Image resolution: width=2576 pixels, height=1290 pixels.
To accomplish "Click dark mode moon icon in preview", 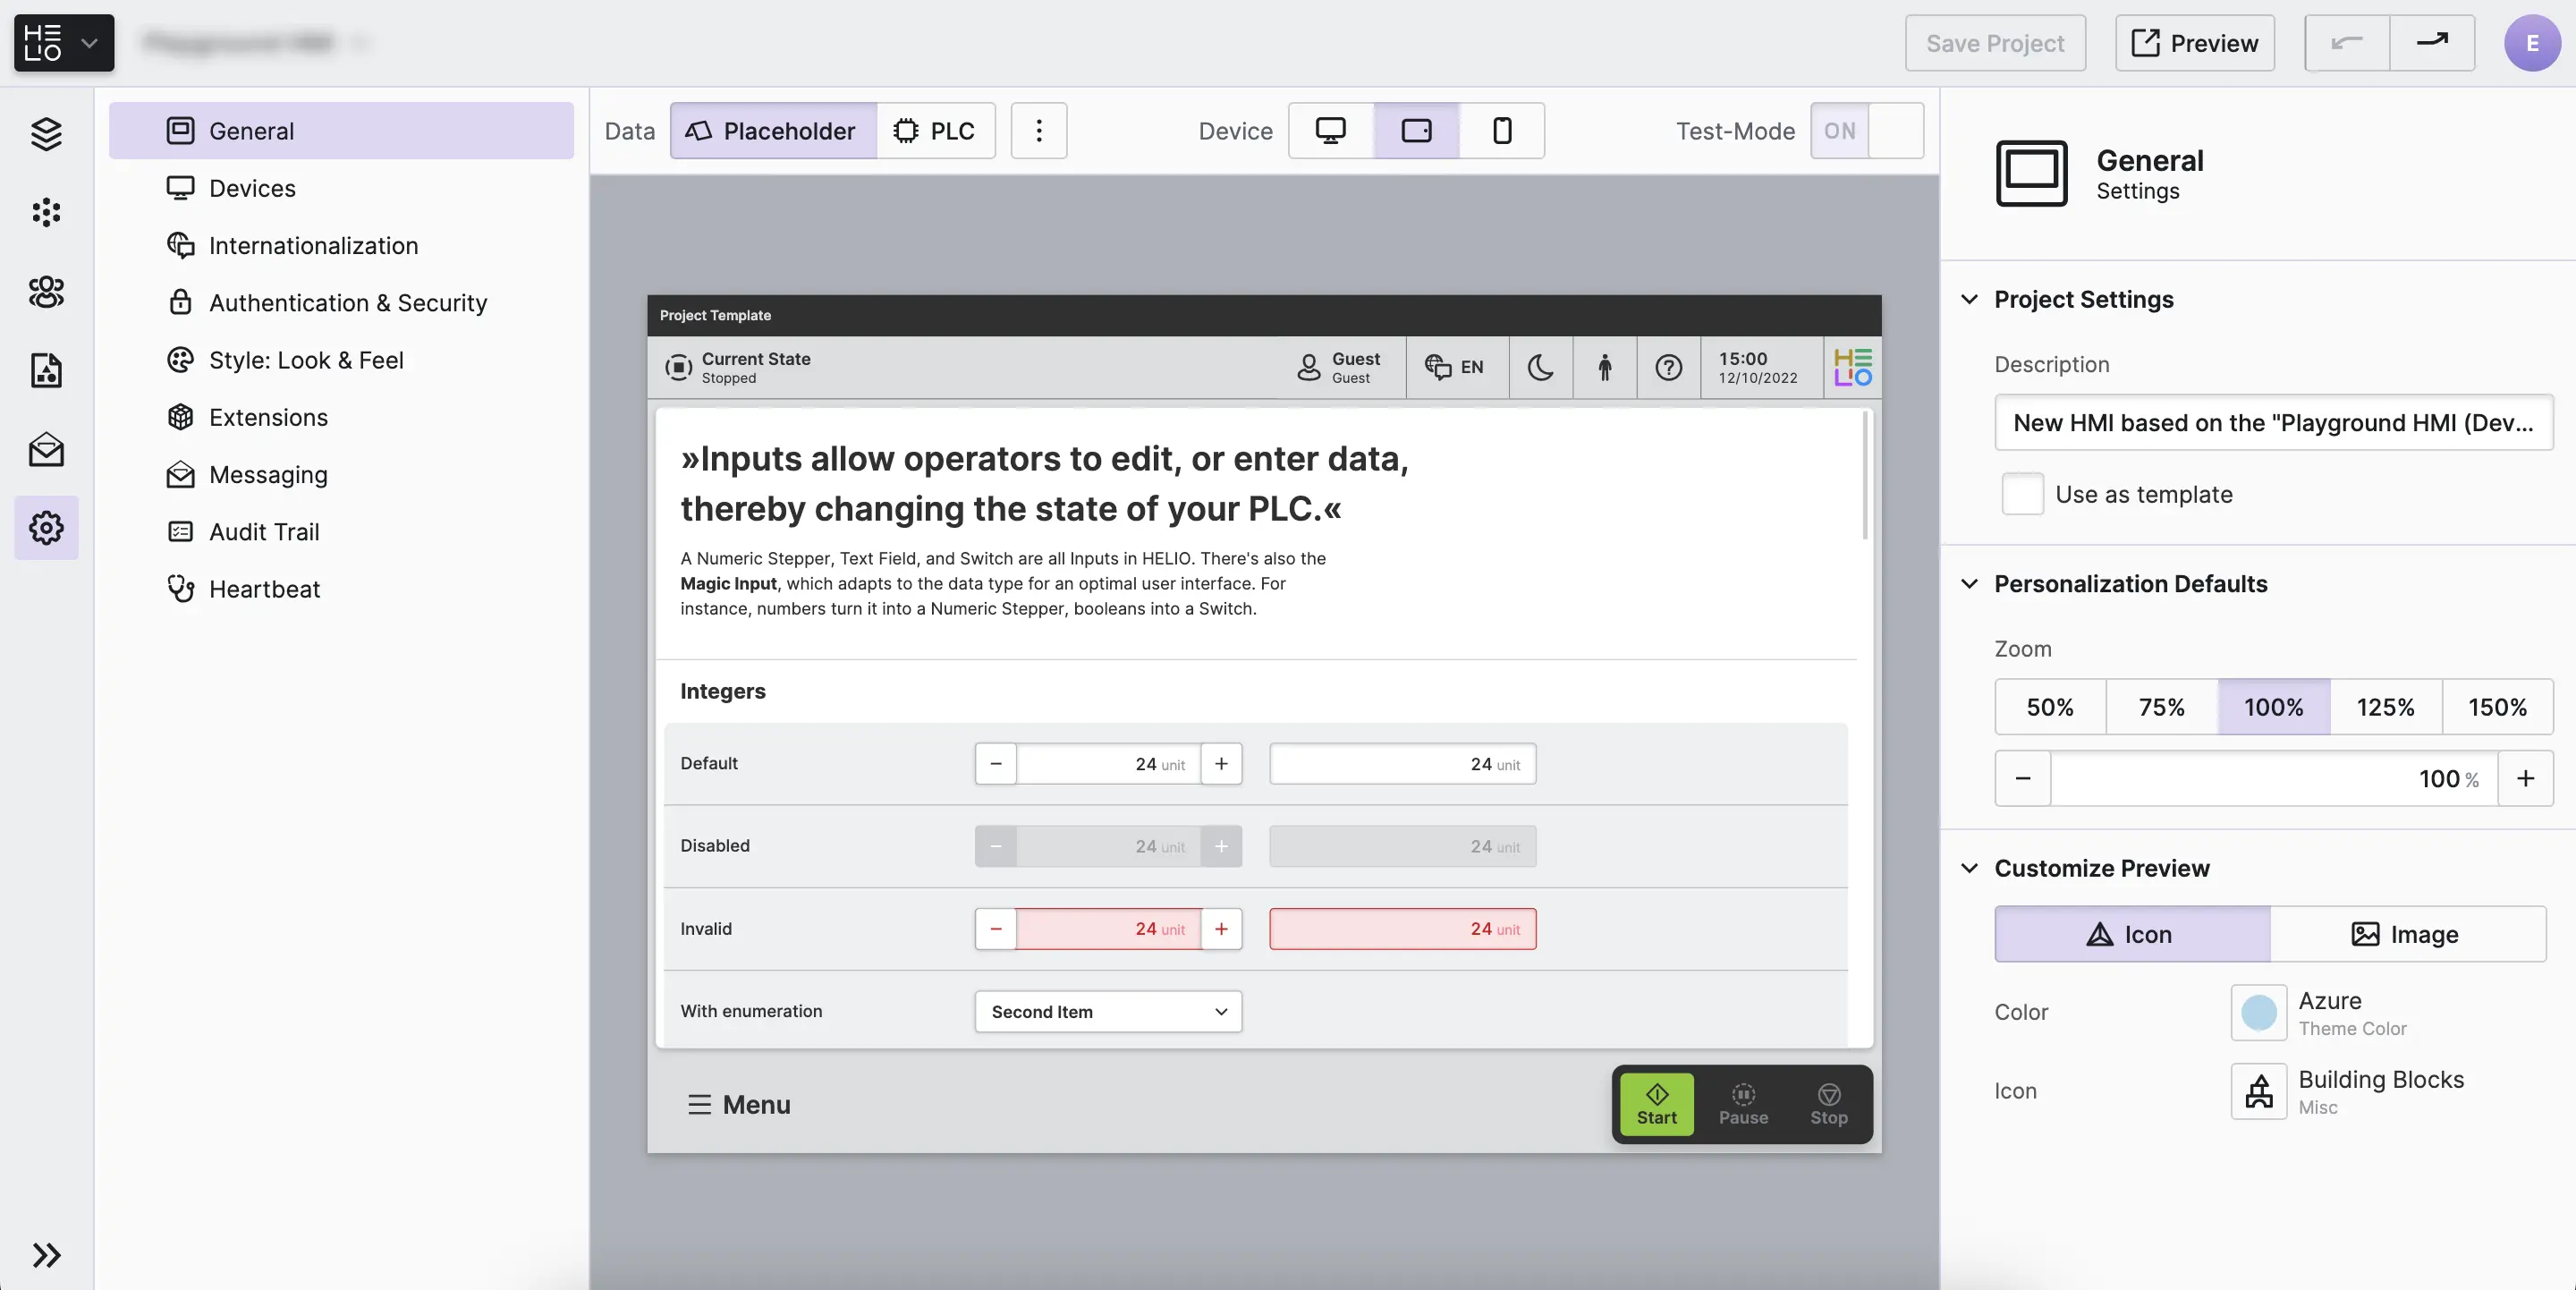I will point(1540,367).
